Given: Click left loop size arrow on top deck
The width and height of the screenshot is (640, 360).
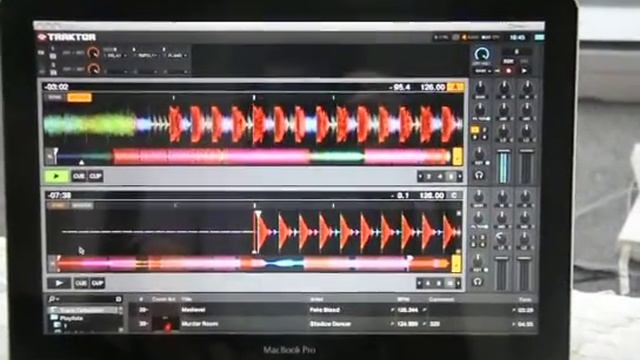Looking at the screenshot, I should tap(420, 176).
